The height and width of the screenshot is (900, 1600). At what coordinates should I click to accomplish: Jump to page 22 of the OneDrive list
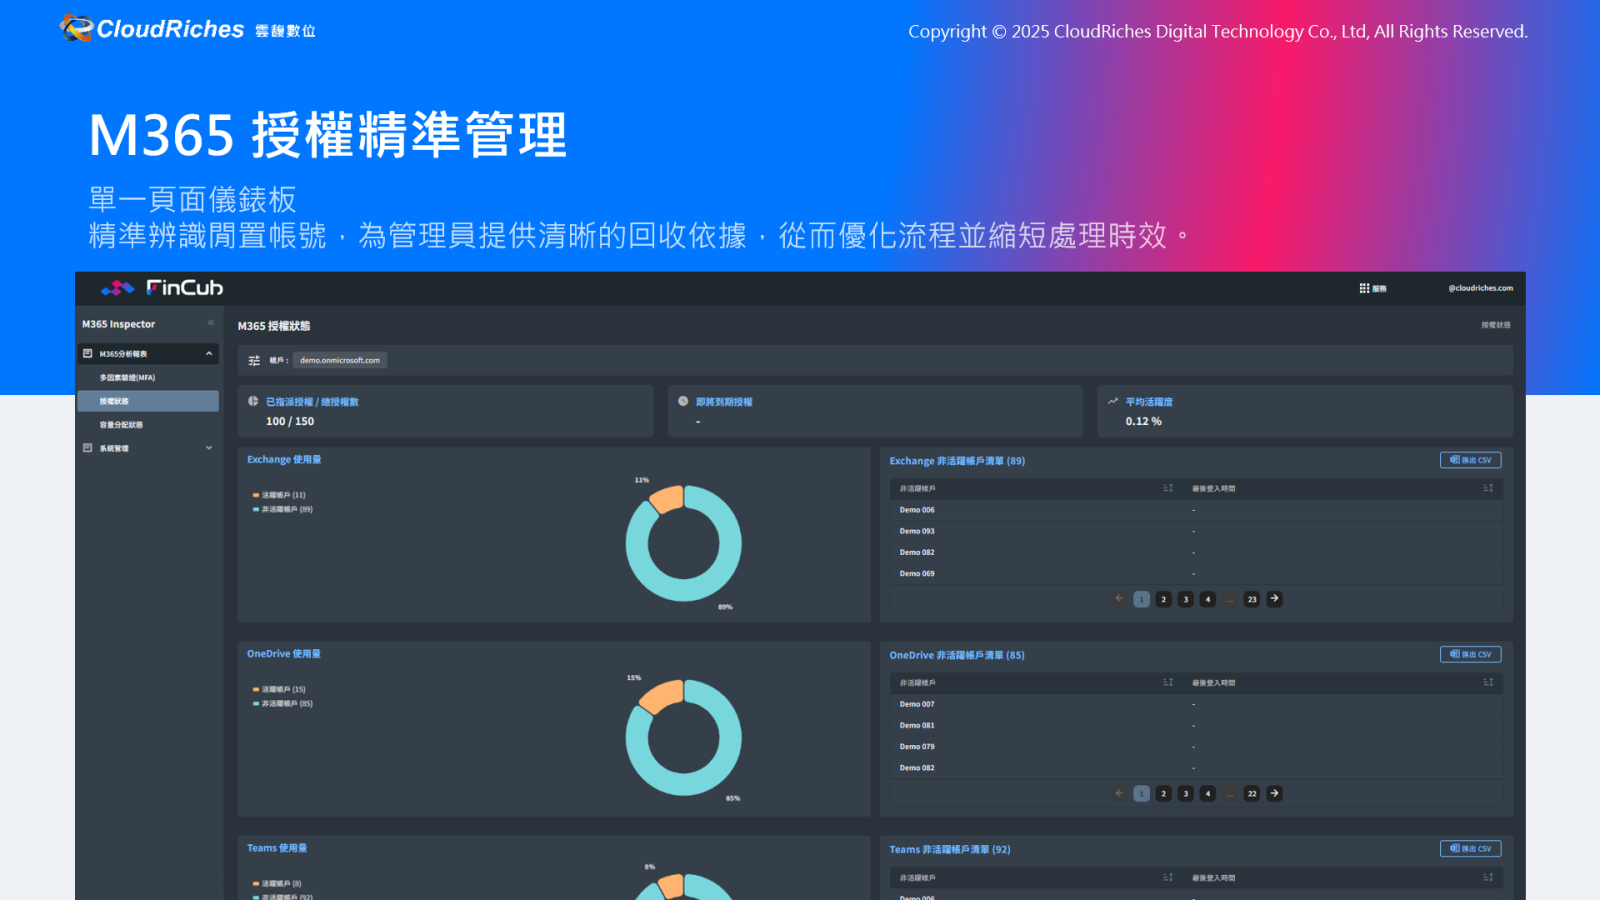[1252, 793]
